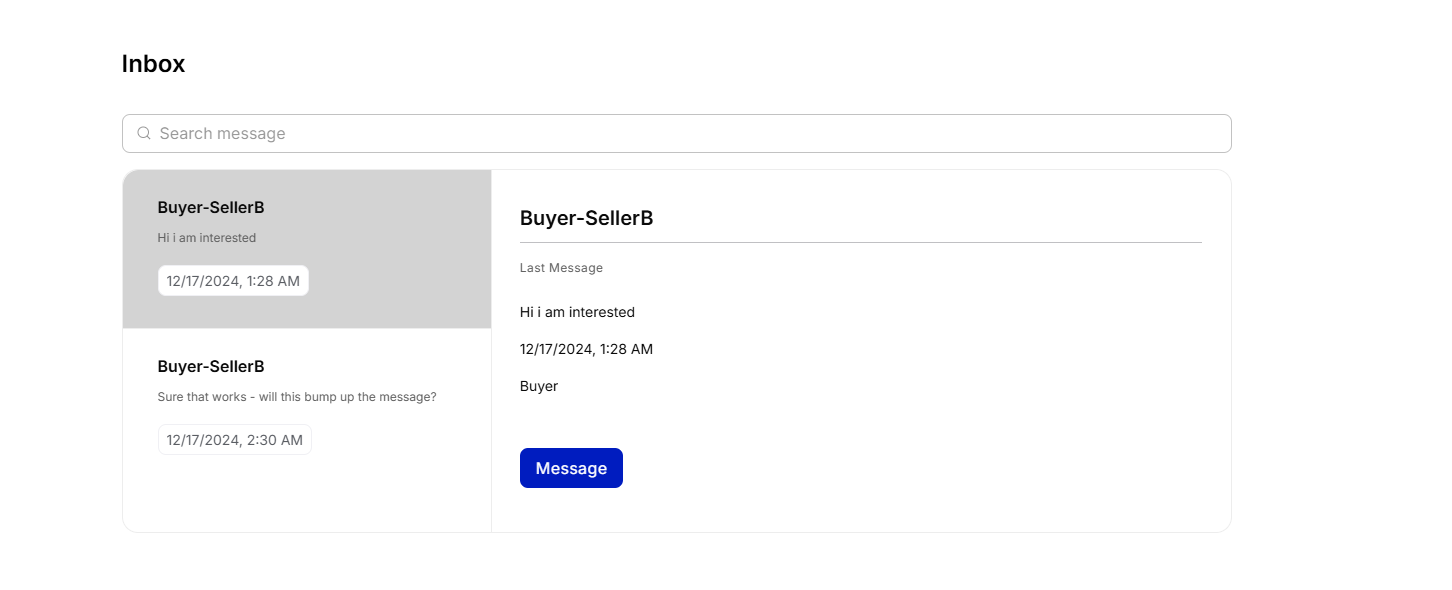Click the divider line under the Buyer-SellerB heading

(861, 242)
